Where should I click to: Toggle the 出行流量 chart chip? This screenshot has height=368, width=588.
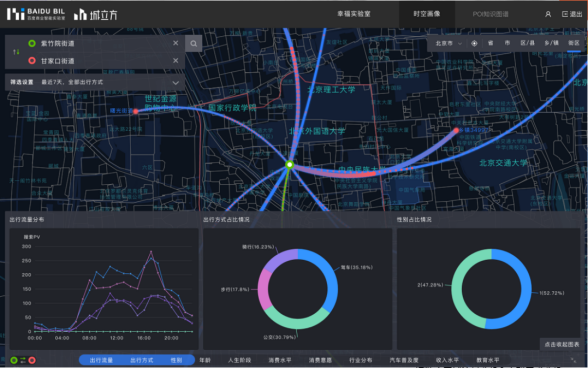(x=101, y=360)
